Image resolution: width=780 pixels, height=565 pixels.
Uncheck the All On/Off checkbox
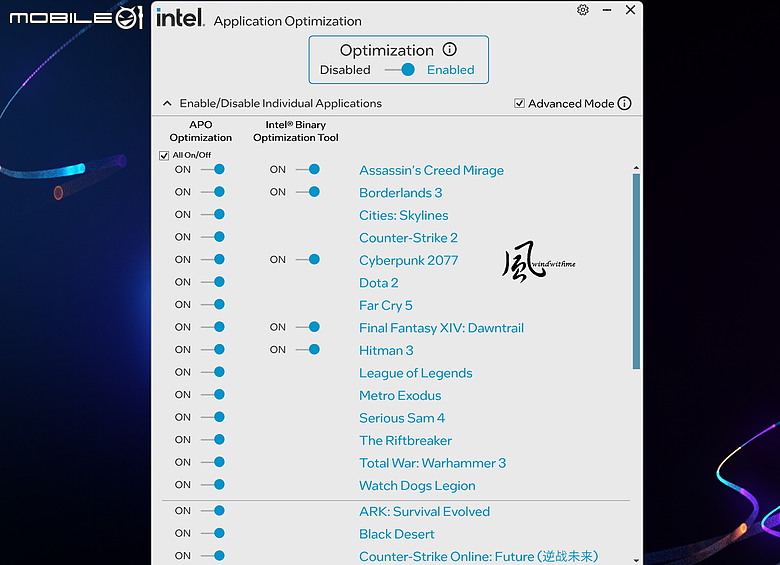[x=164, y=155]
